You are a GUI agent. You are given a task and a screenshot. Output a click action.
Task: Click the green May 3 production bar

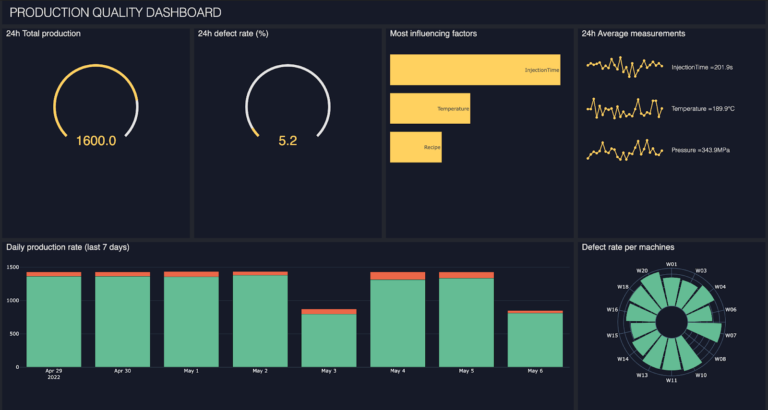coord(329,340)
